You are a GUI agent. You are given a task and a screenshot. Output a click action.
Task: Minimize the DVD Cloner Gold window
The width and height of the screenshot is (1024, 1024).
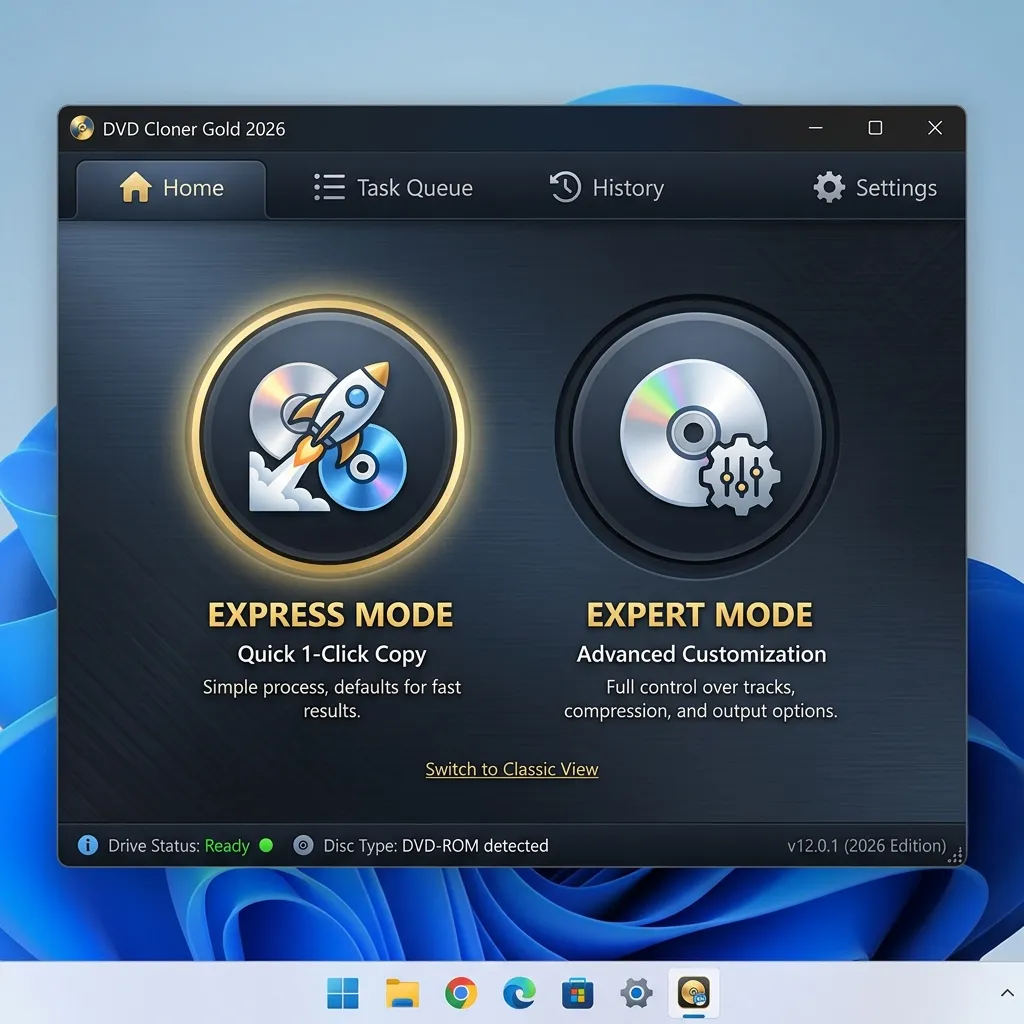816,128
